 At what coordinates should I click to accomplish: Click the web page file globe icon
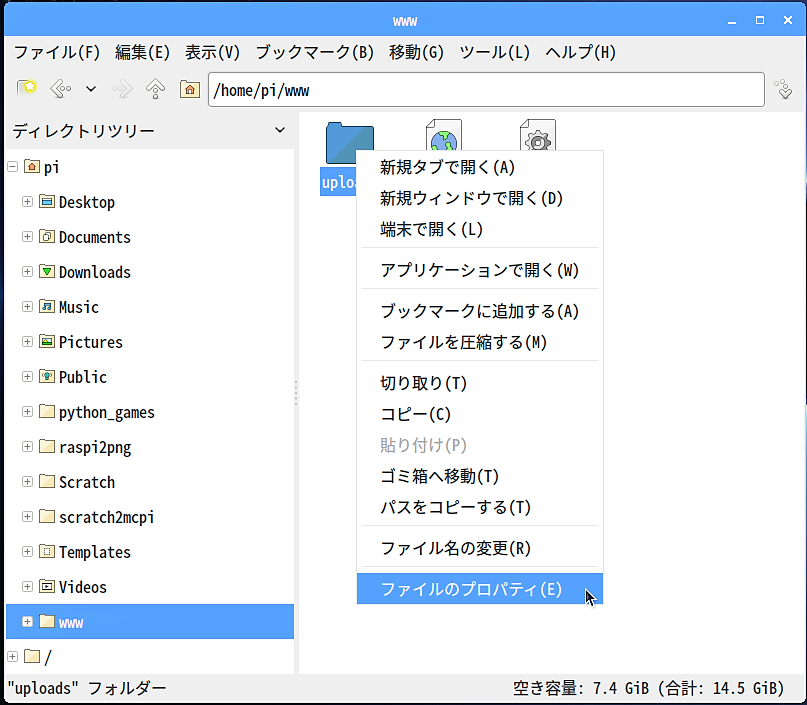click(444, 135)
